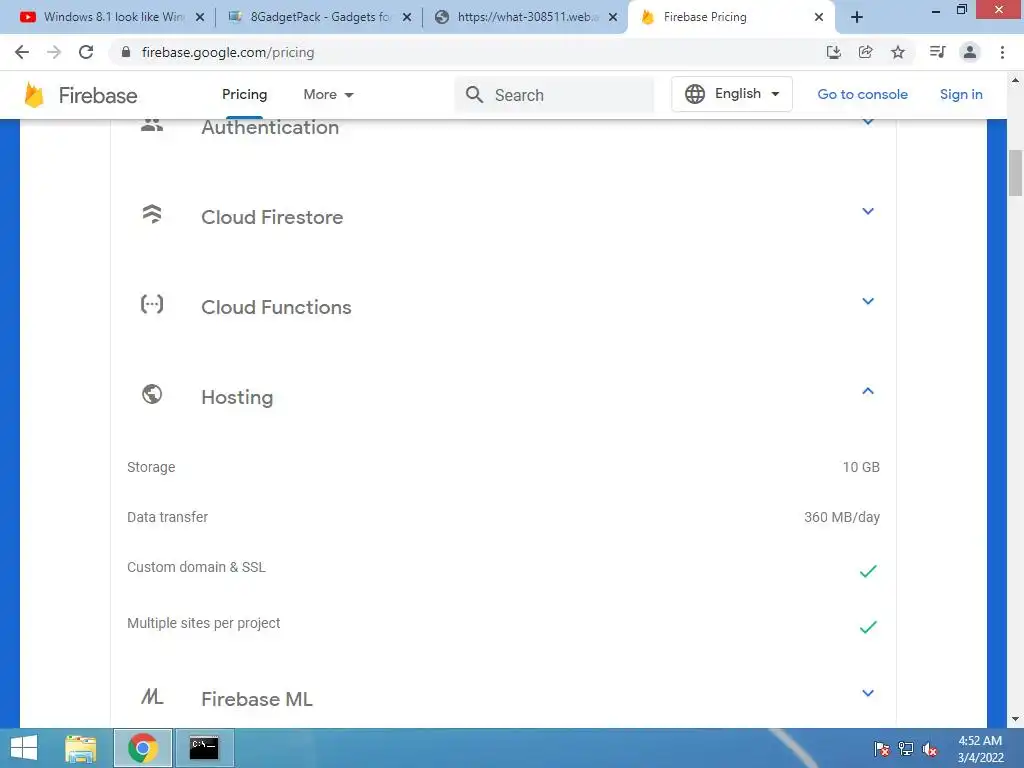The image size is (1024, 768).
Task: Open Command Prompt from the taskbar
Action: click(x=204, y=748)
